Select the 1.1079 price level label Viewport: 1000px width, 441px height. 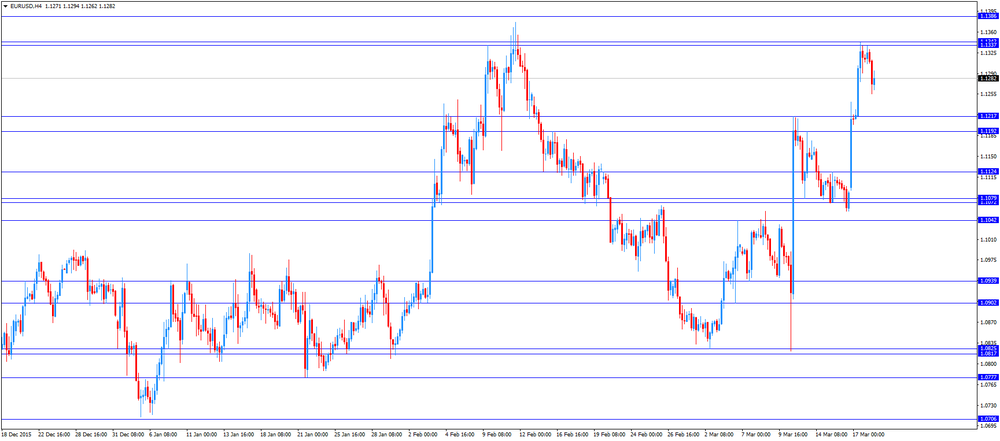[x=988, y=198]
